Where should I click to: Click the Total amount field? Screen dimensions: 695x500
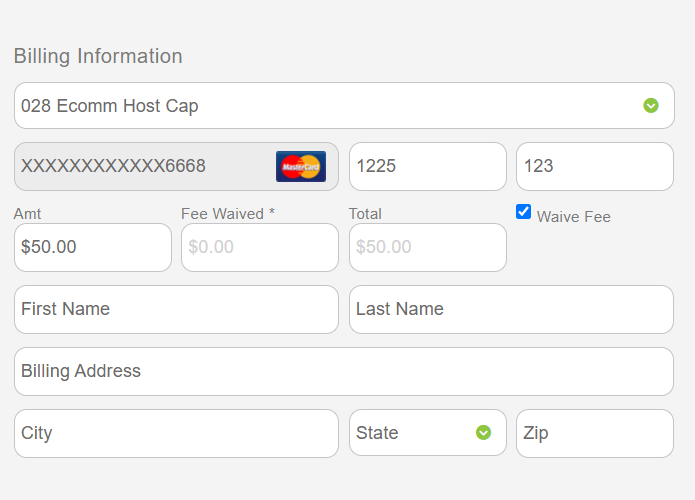[427, 247]
